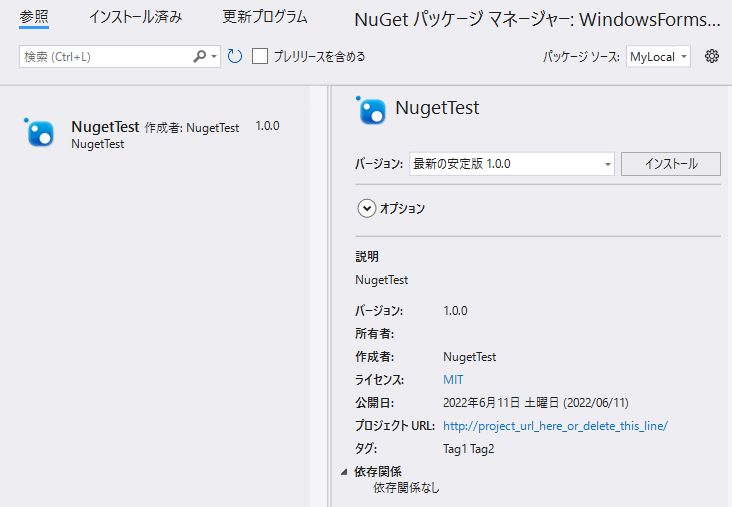Click the magnifier search icon
Screen dimensions: 732x507
[x=199, y=56]
